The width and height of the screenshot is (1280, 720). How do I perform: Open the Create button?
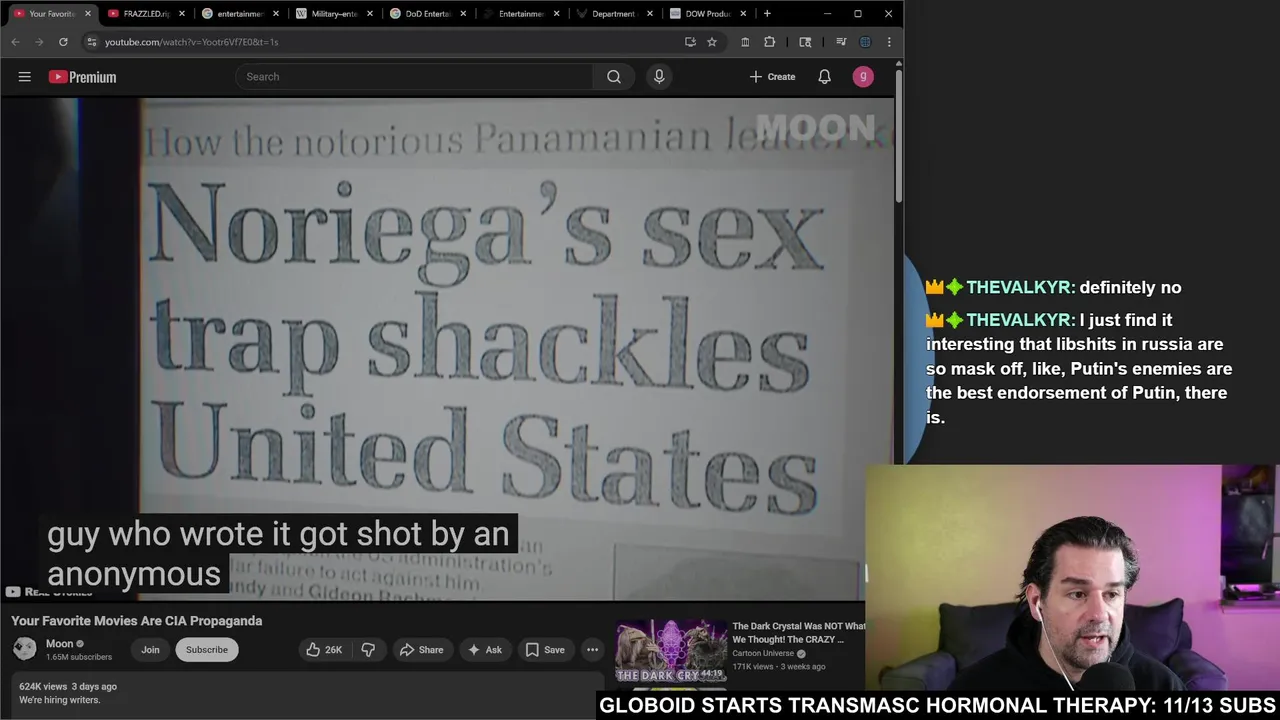point(773,77)
